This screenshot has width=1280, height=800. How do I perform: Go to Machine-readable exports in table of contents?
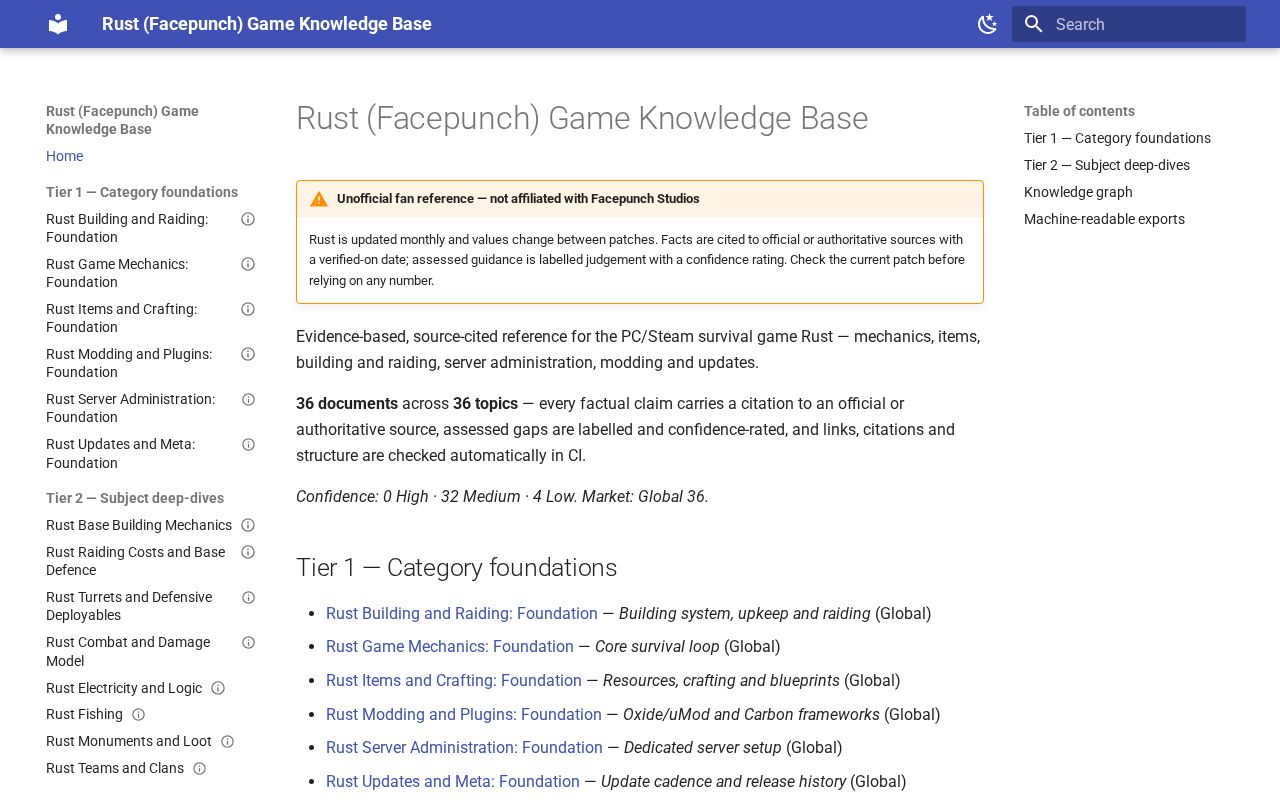[x=1104, y=219]
